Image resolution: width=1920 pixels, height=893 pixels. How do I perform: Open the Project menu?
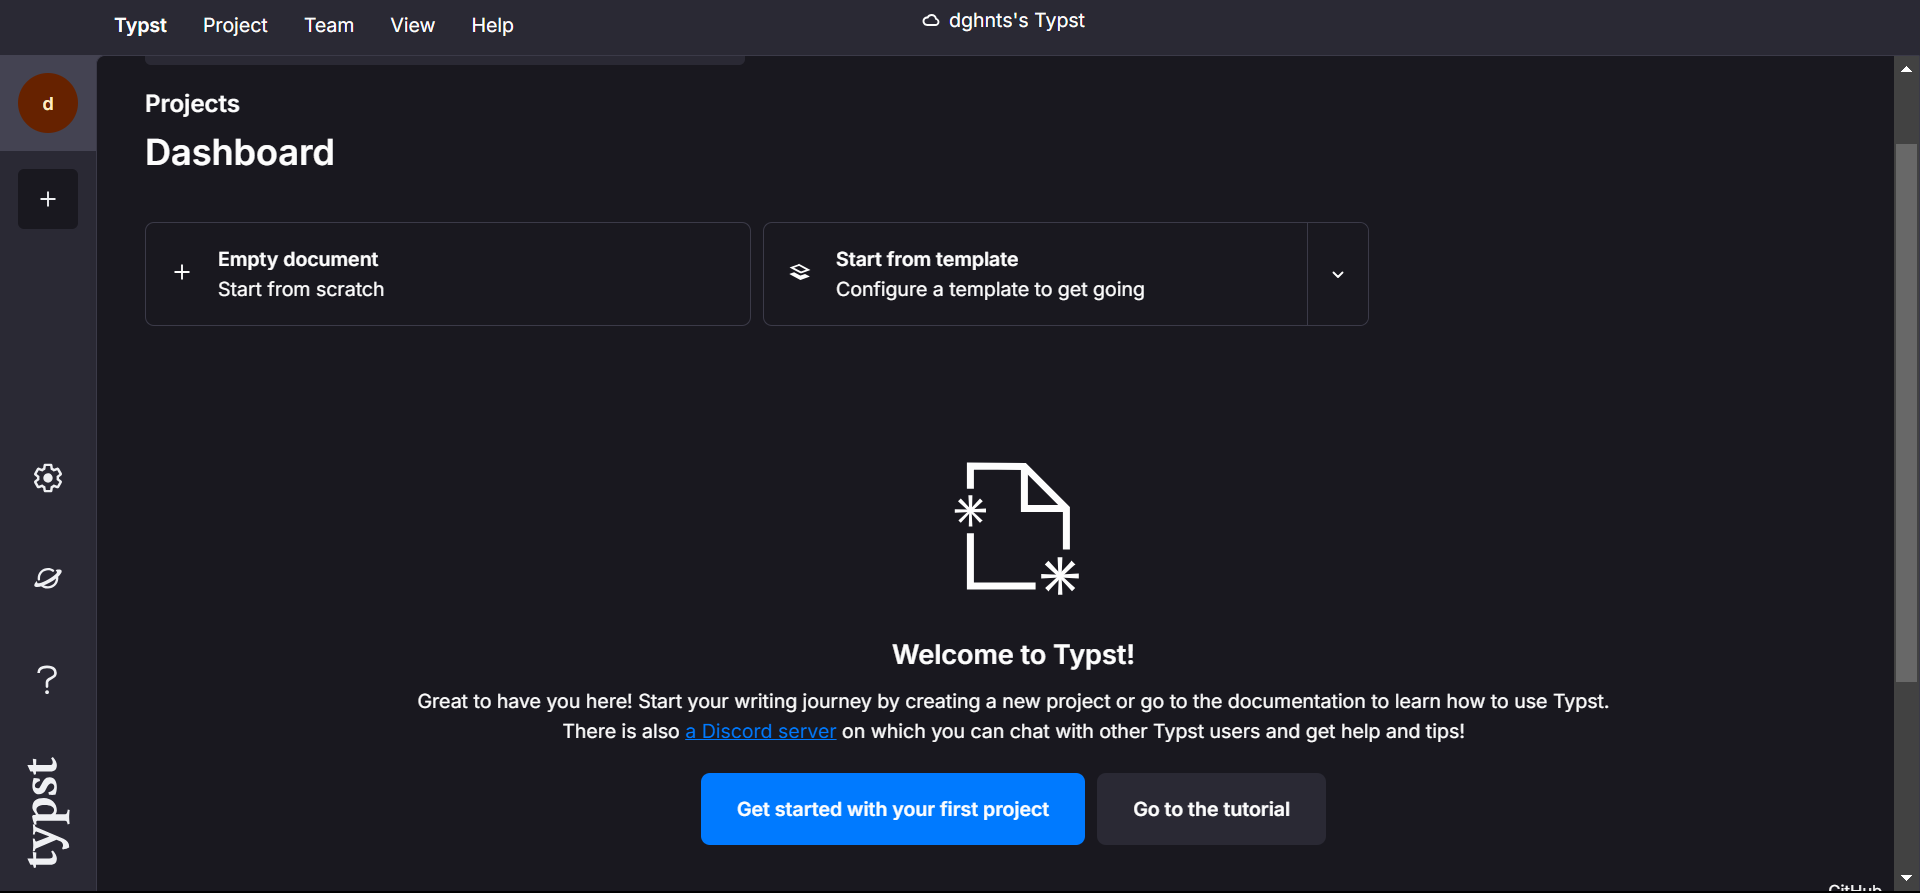235,25
